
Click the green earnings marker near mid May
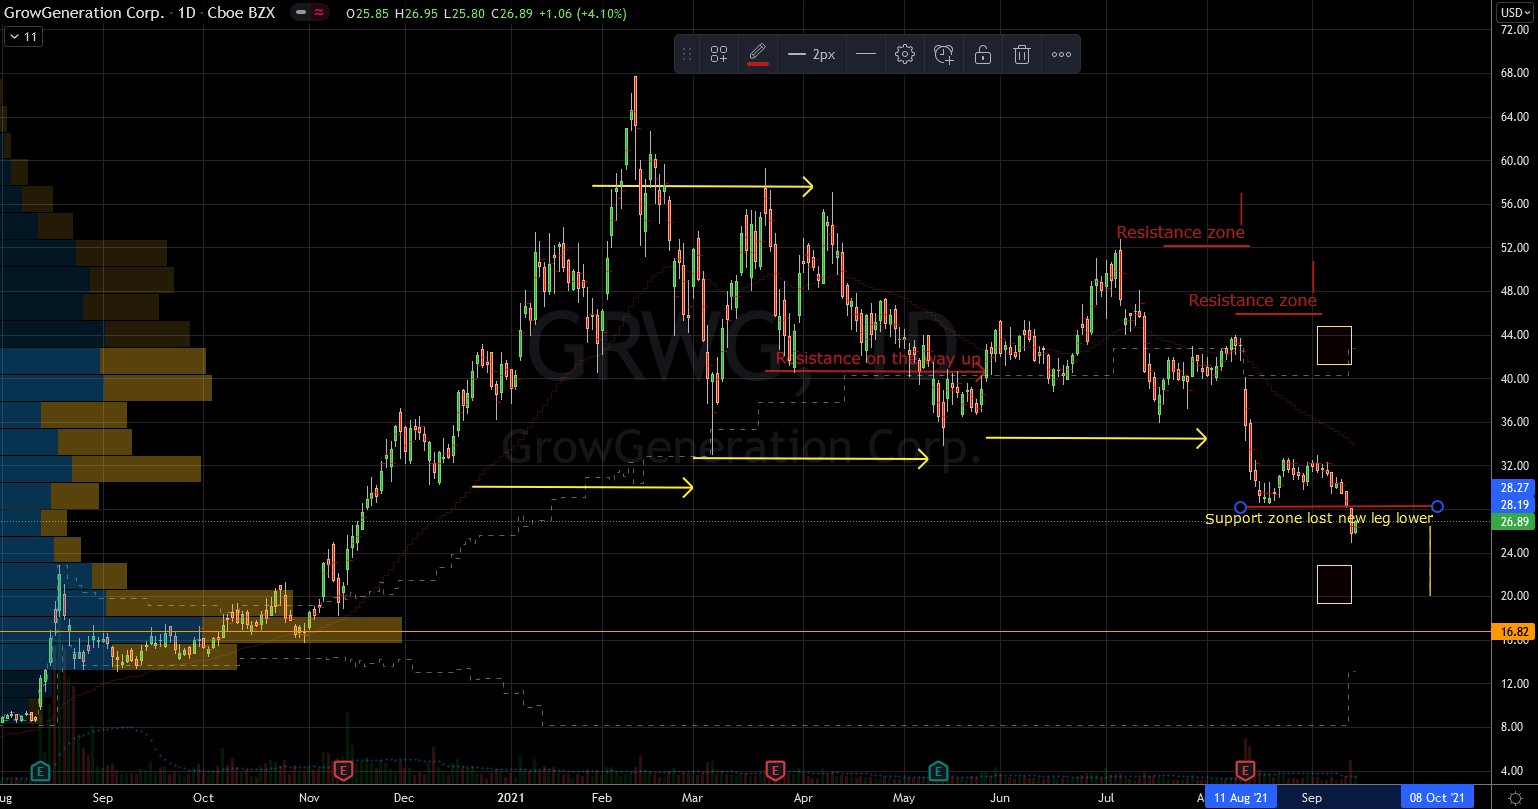(x=938, y=770)
